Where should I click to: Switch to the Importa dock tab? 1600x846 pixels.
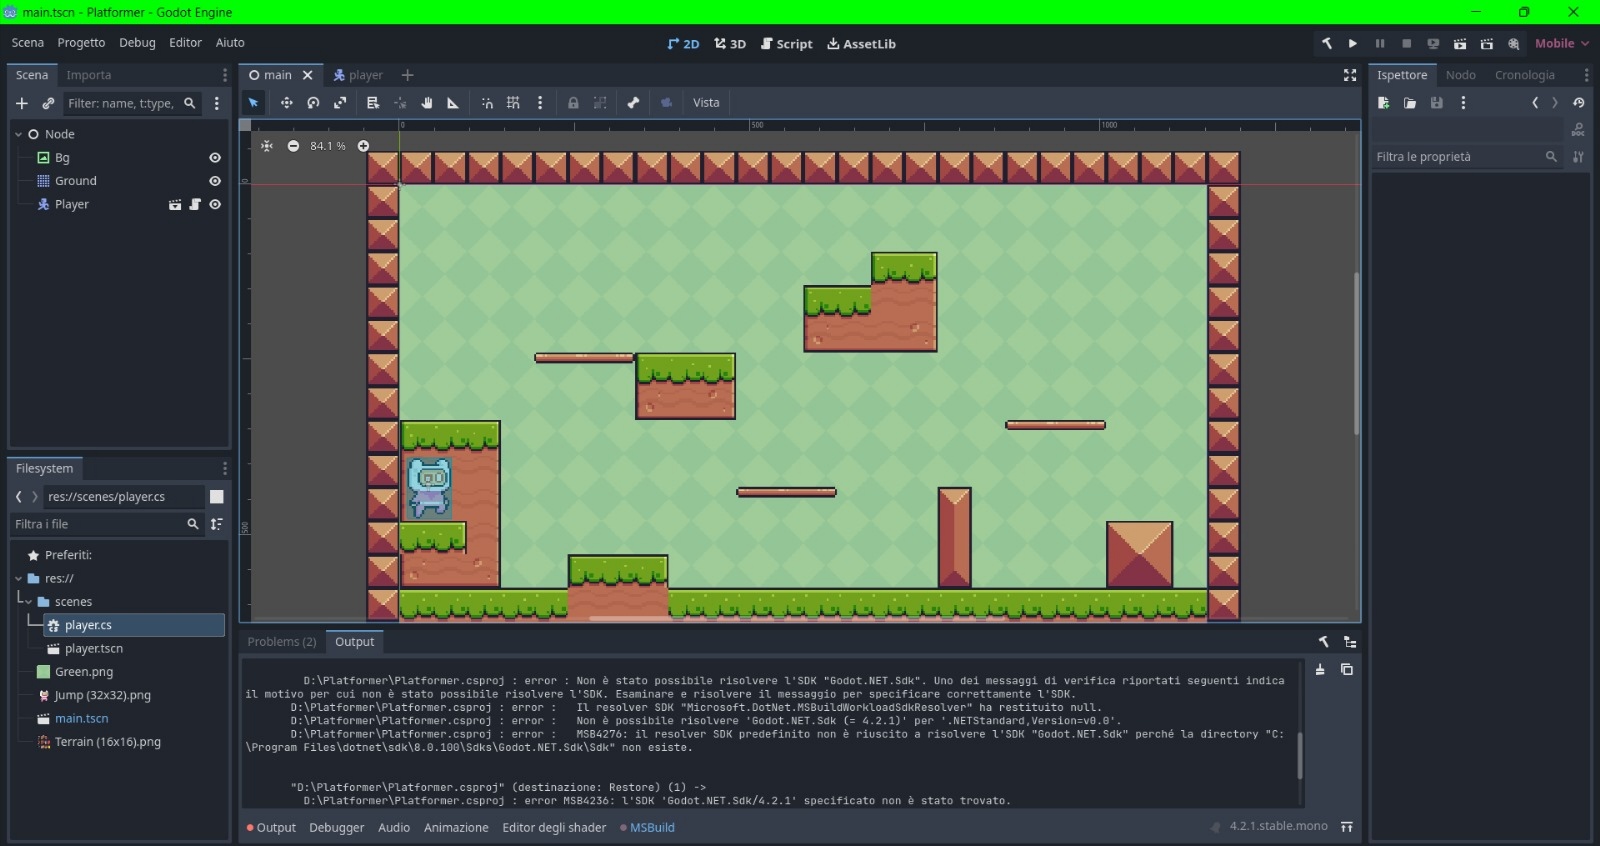pyautogui.click(x=89, y=75)
